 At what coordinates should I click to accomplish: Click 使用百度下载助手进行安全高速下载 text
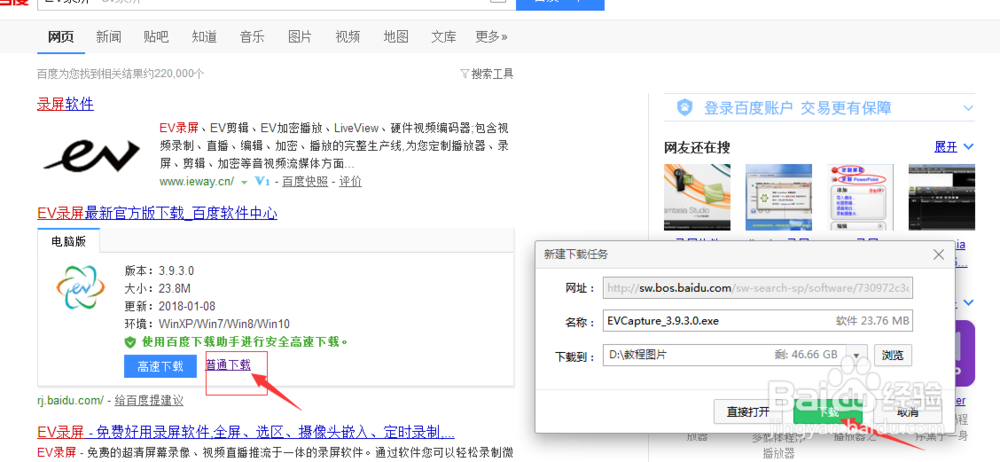coord(244,342)
